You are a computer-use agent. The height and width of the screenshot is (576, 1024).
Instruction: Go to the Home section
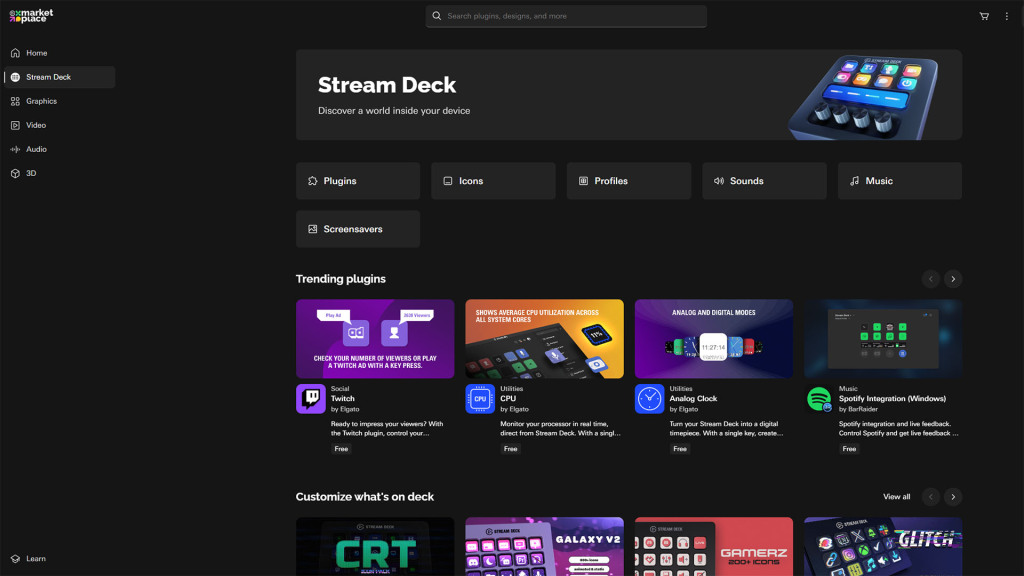(x=59, y=53)
